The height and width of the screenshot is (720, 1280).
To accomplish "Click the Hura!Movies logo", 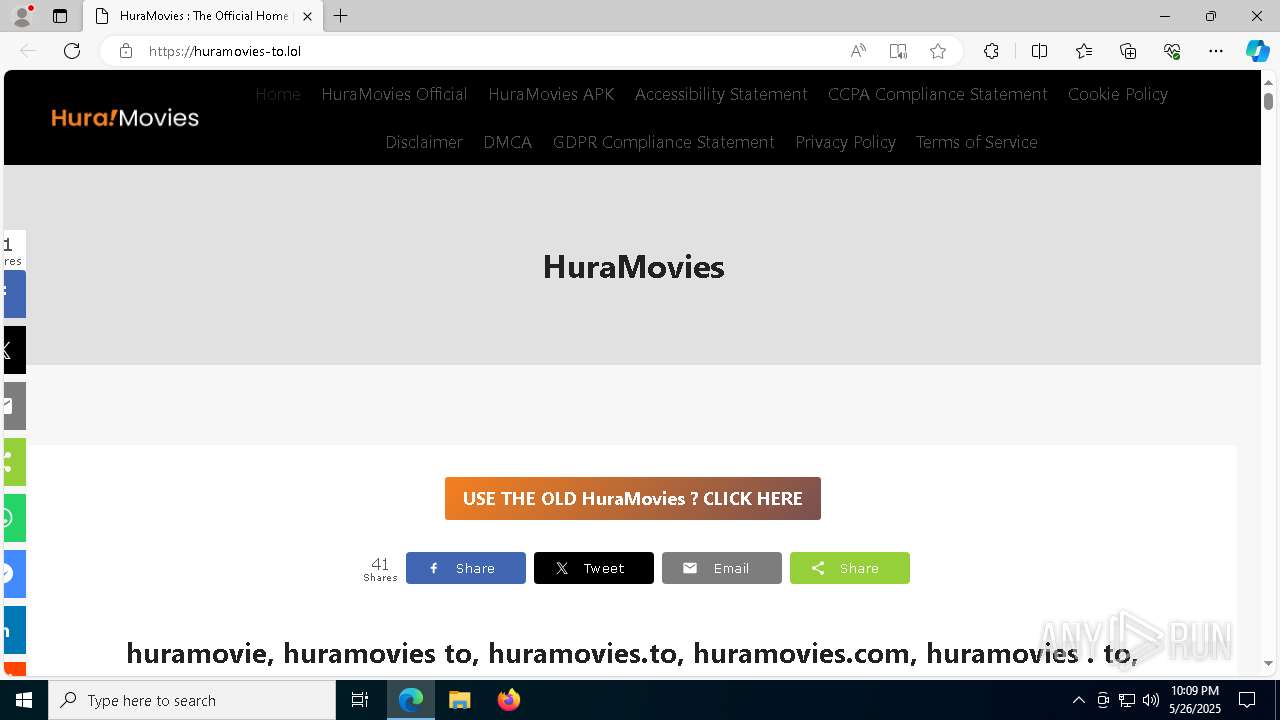I will pyautogui.click(x=125, y=118).
